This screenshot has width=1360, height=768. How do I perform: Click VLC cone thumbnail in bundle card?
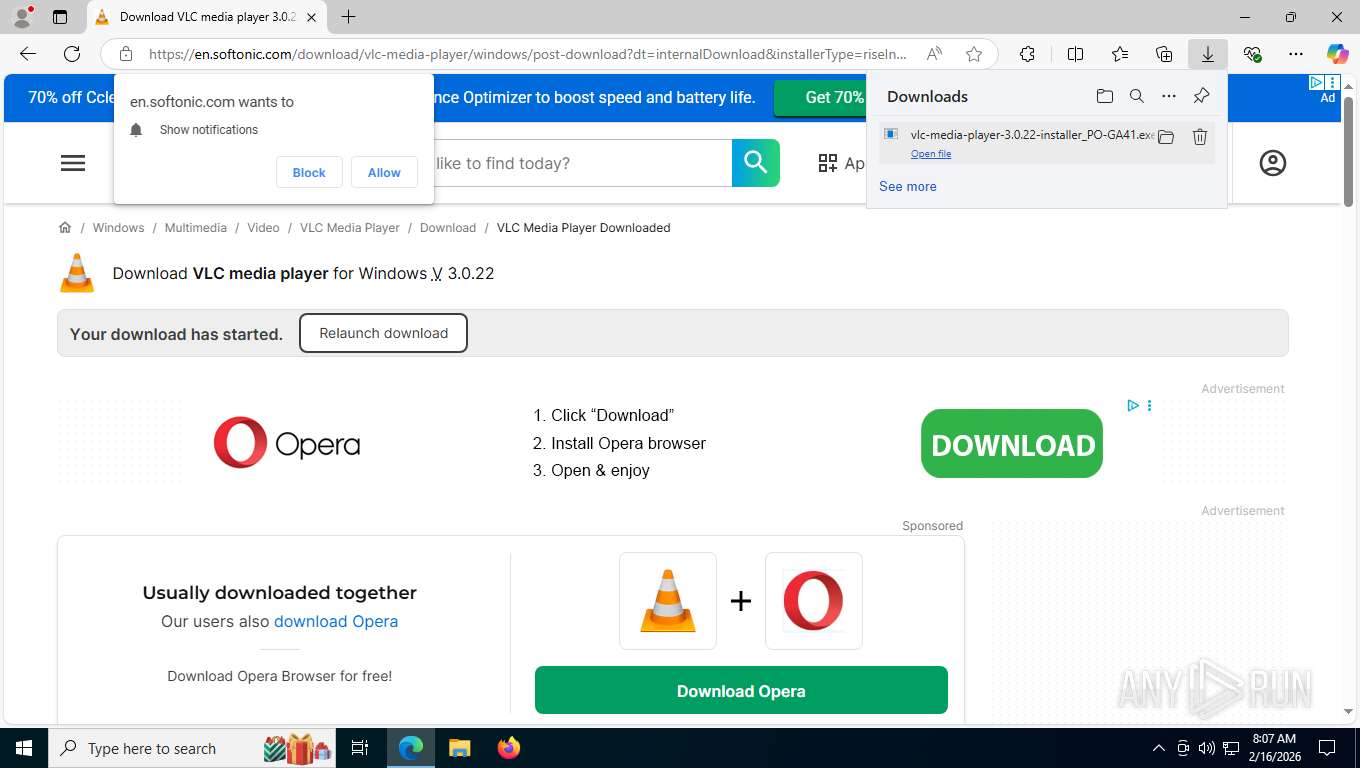(668, 601)
